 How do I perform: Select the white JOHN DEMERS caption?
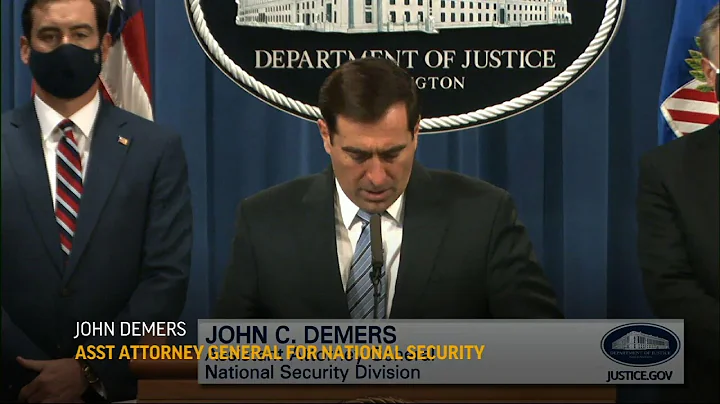coord(130,330)
